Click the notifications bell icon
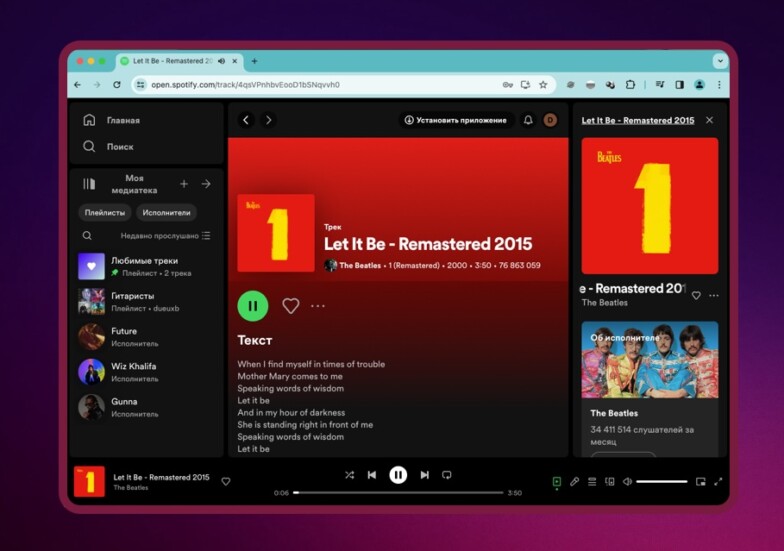 point(528,120)
